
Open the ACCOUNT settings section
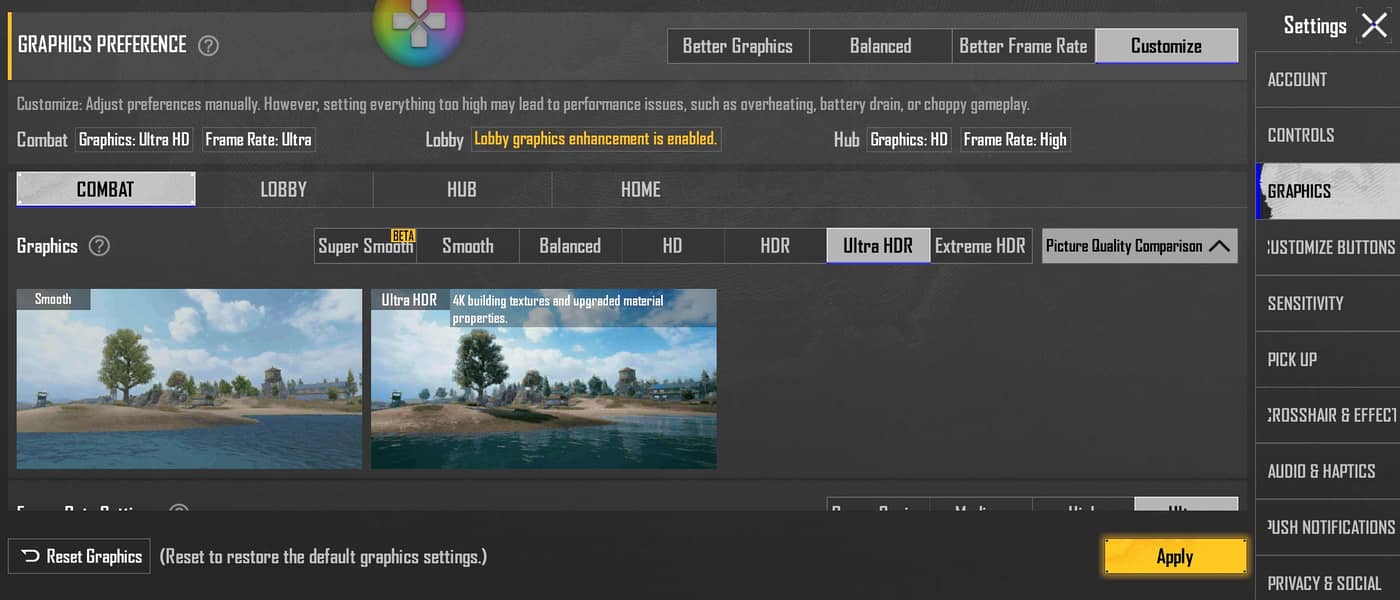[1327, 80]
